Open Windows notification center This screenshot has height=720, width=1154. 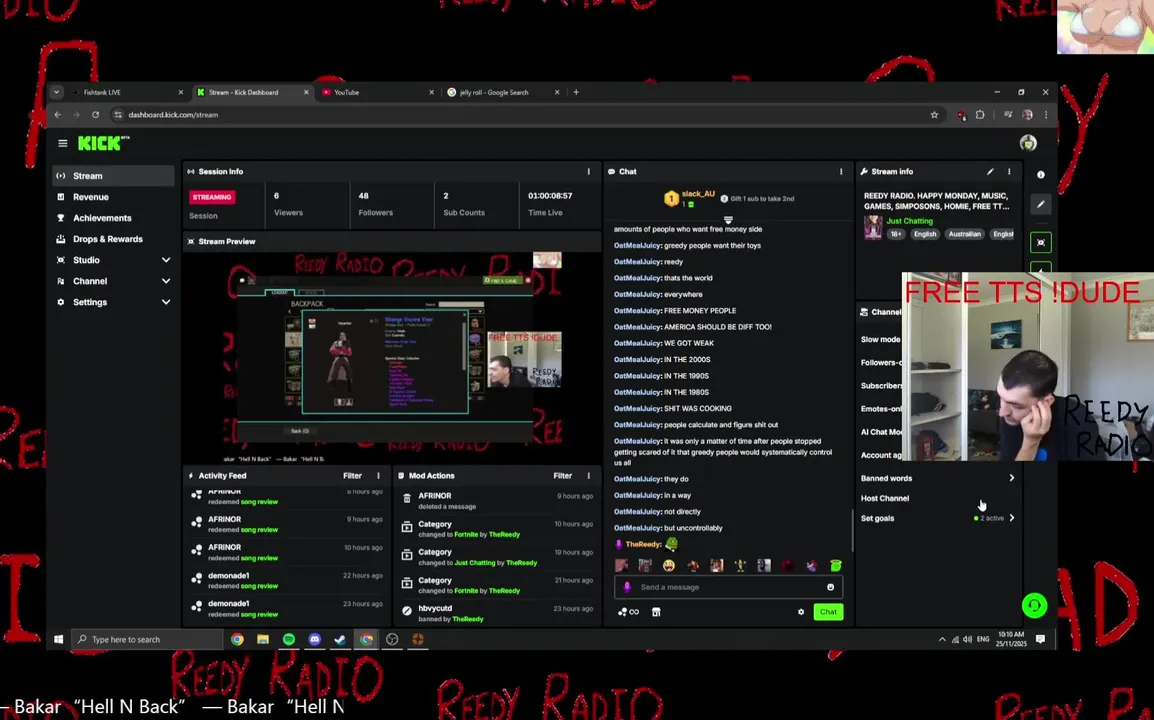(x=1040, y=639)
